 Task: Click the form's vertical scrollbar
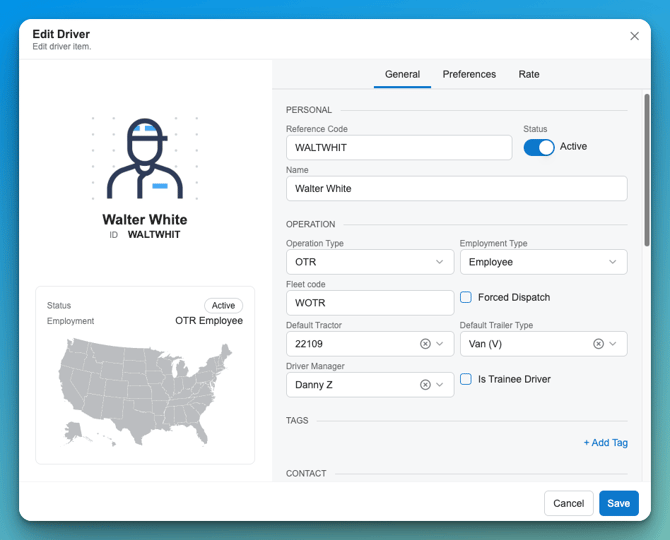click(x=647, y=170)
